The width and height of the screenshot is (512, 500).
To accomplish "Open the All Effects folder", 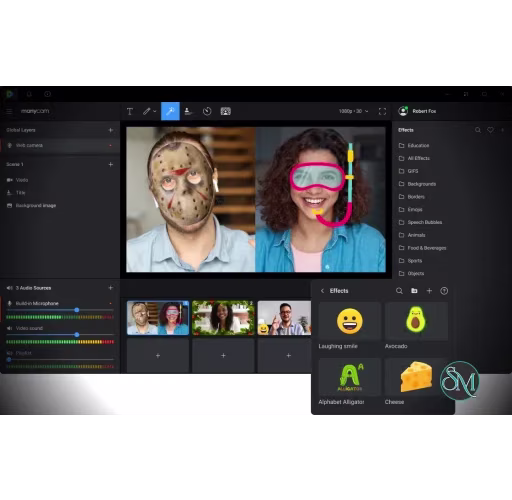I will point(414,158).
